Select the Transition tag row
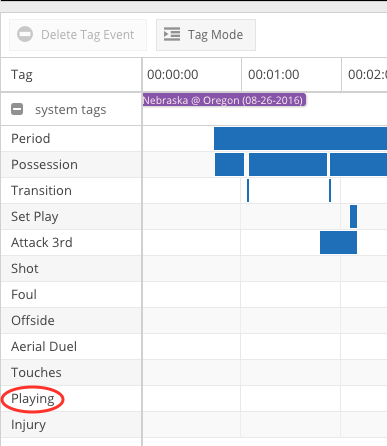Image resolution: width=387 pixels, height=446 pixels. (x=71, y=191)
